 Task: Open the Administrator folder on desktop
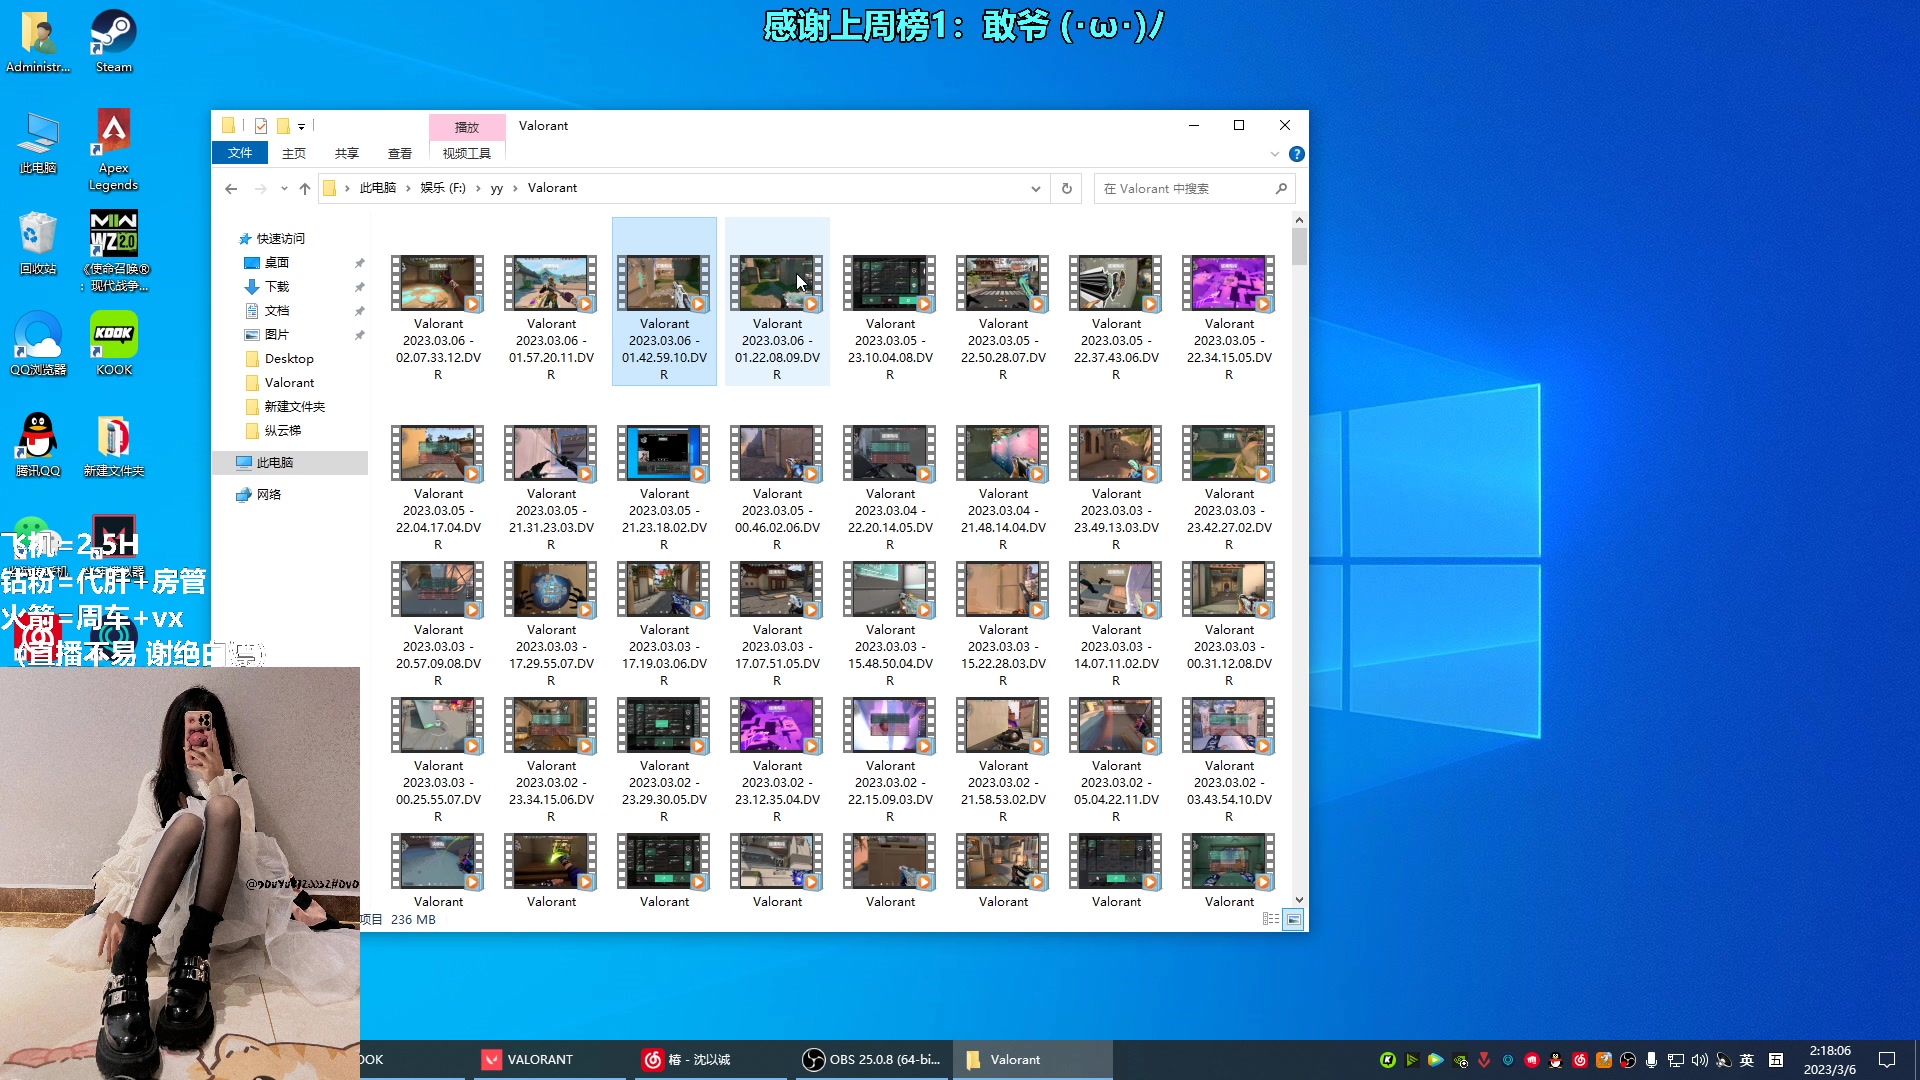tap(38, 40)
